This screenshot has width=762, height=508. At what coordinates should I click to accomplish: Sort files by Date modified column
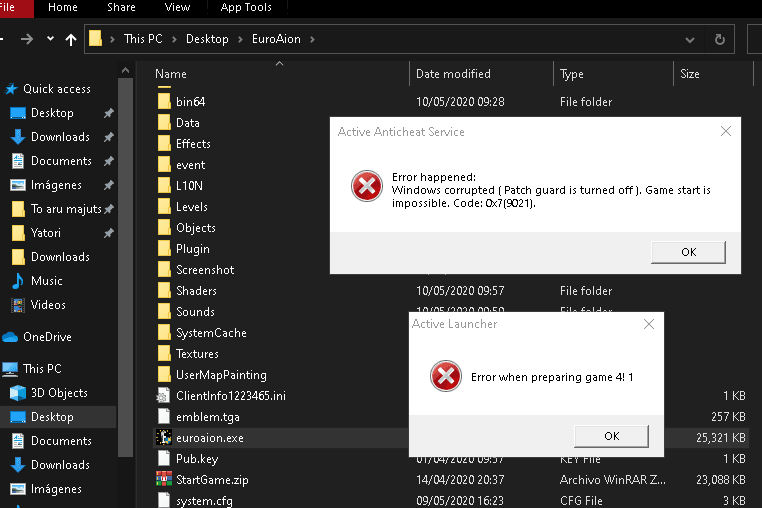point(453,74)
